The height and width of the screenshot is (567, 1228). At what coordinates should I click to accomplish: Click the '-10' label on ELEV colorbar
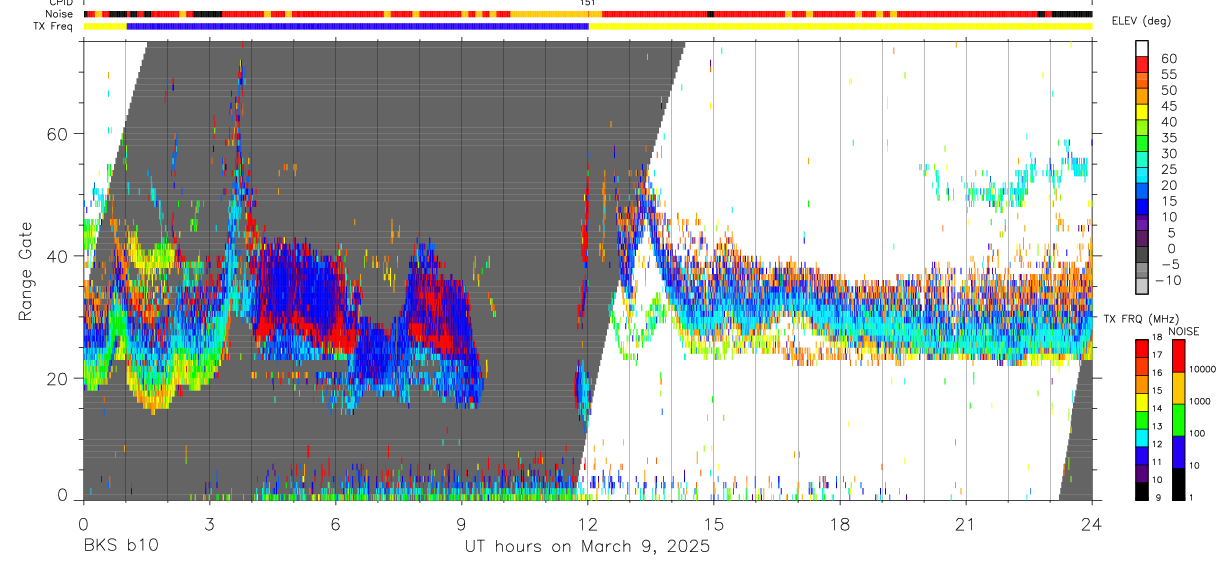pyautogui.click(x=1167, y=280)
